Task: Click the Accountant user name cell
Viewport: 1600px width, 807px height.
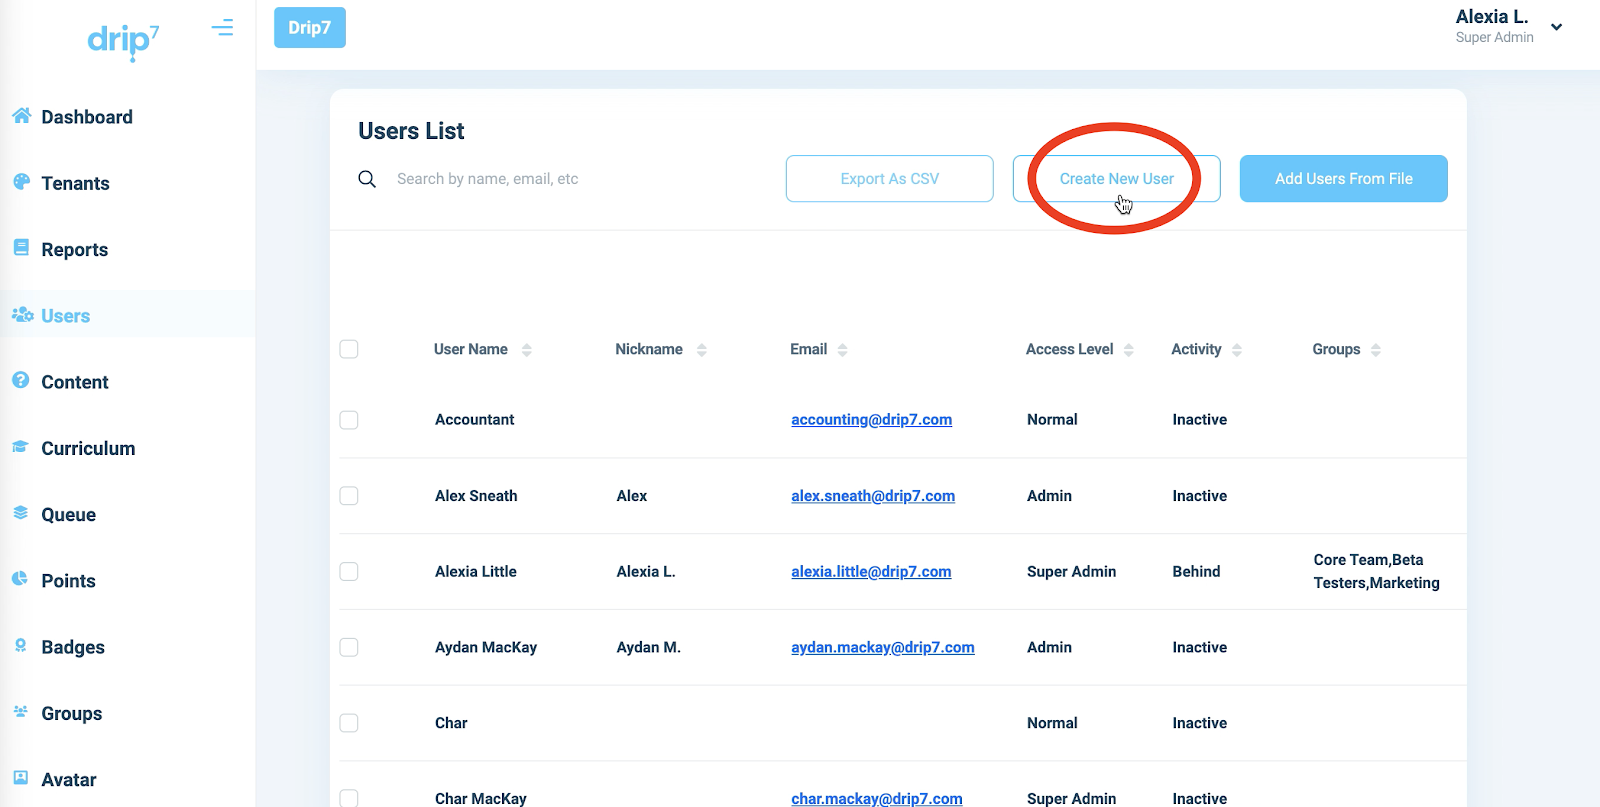Action: 475,420
